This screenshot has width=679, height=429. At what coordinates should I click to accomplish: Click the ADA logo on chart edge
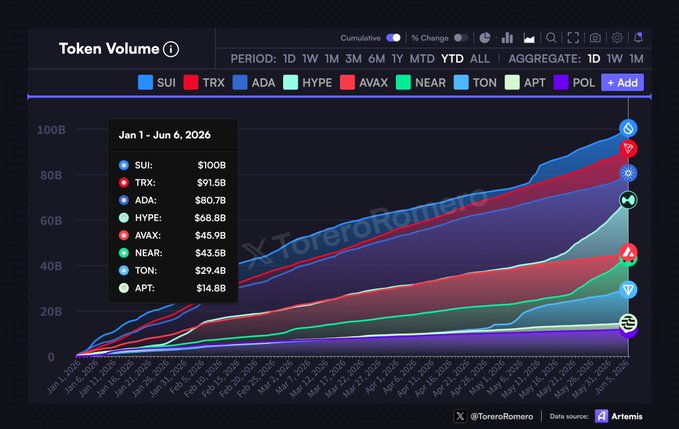(x=628, y=173)
